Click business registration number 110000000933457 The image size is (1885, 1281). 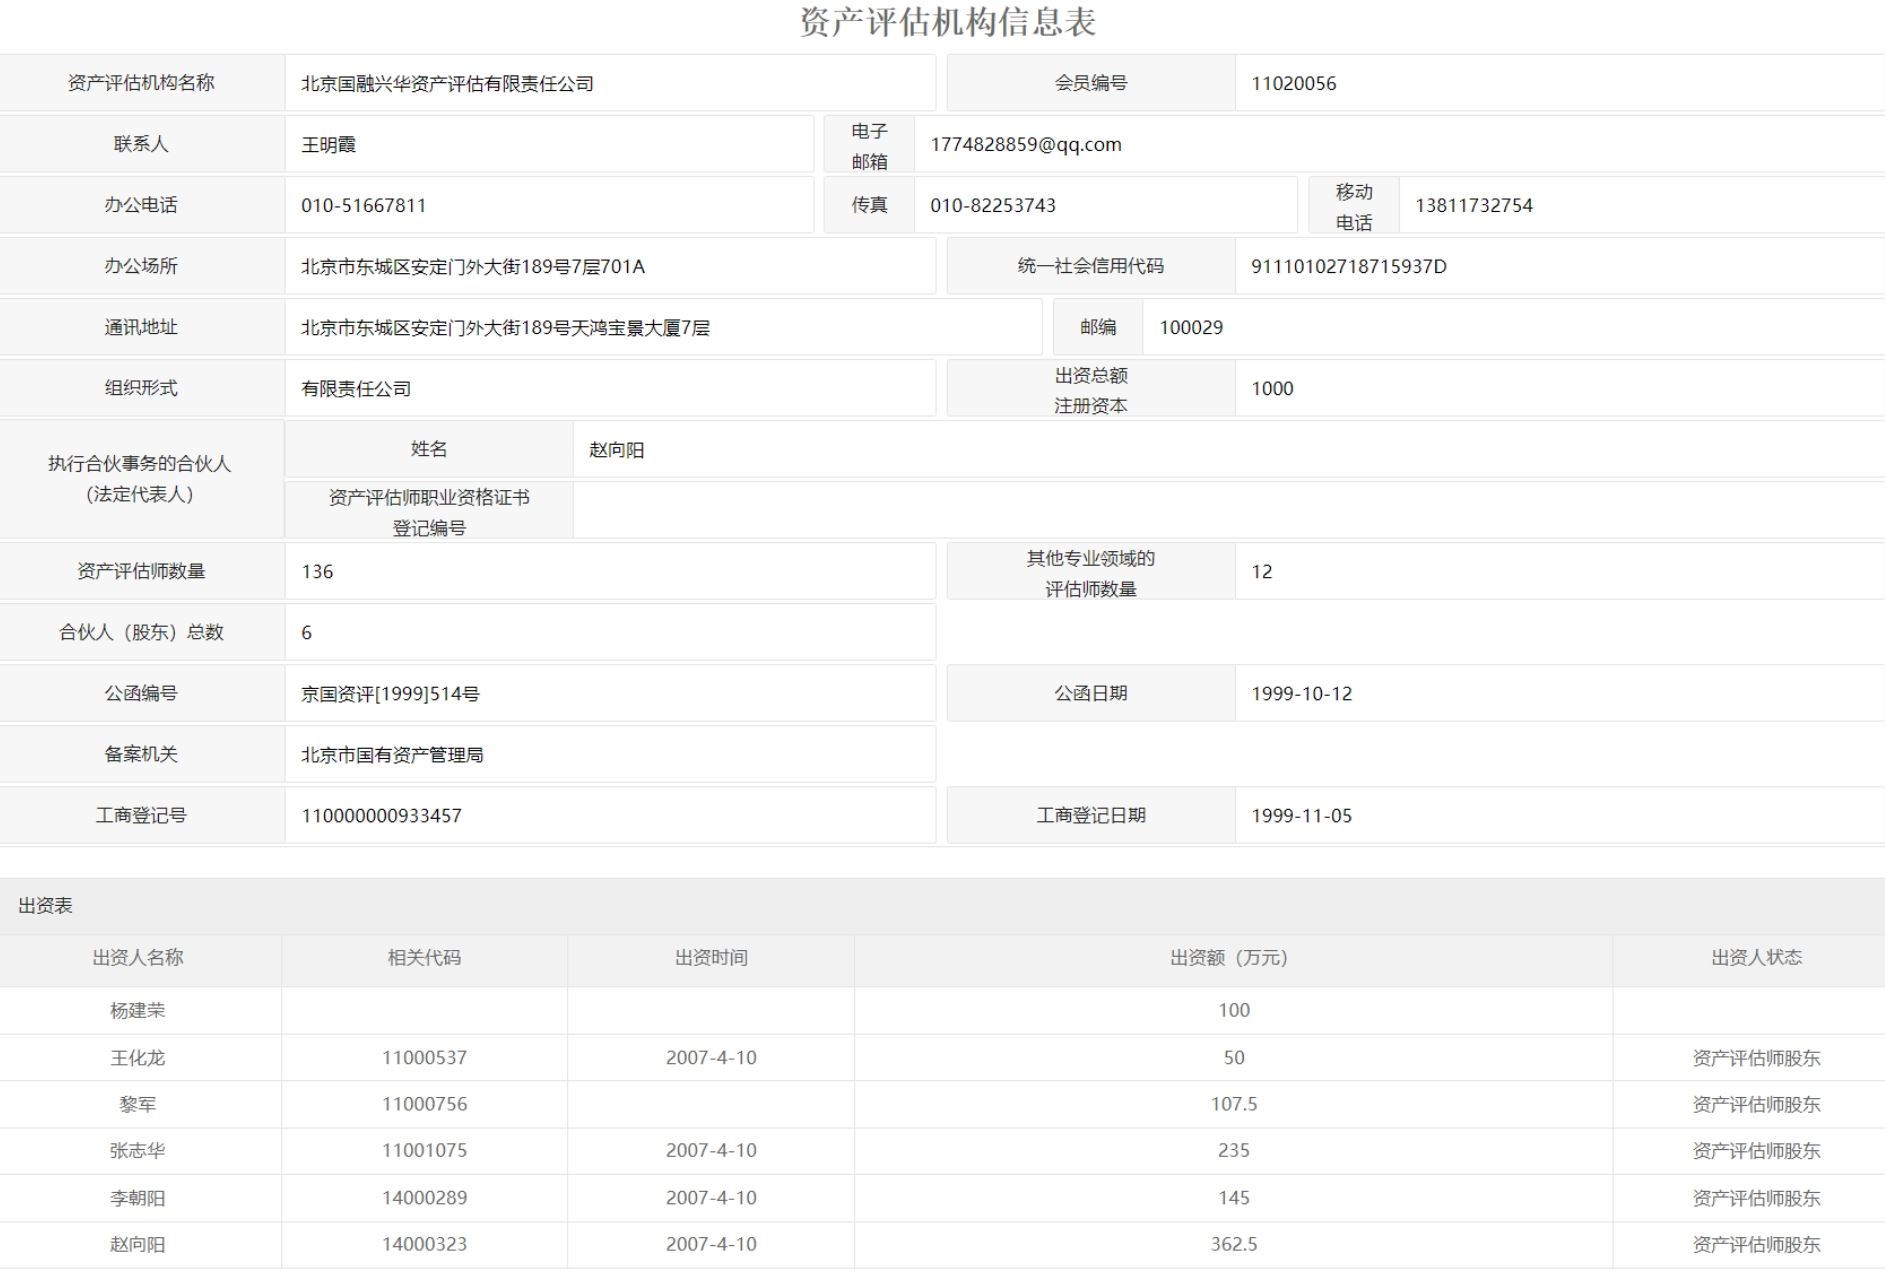381,816
